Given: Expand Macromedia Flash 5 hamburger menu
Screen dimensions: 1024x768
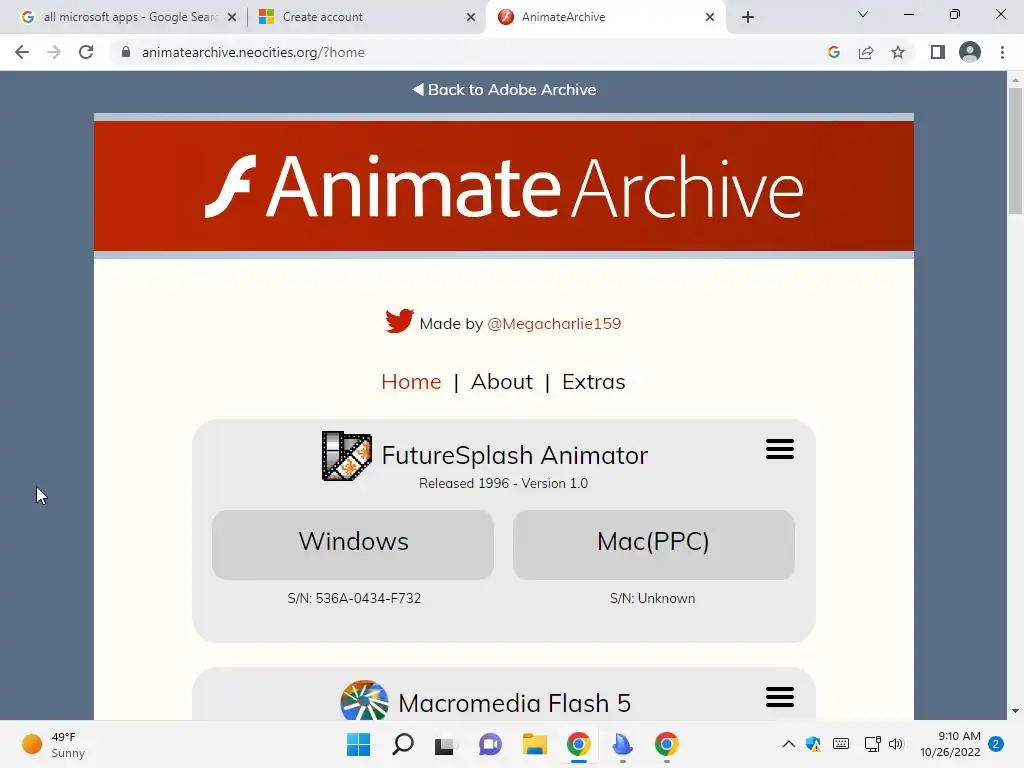Looking at the screenshot, I should click(780, 697).
